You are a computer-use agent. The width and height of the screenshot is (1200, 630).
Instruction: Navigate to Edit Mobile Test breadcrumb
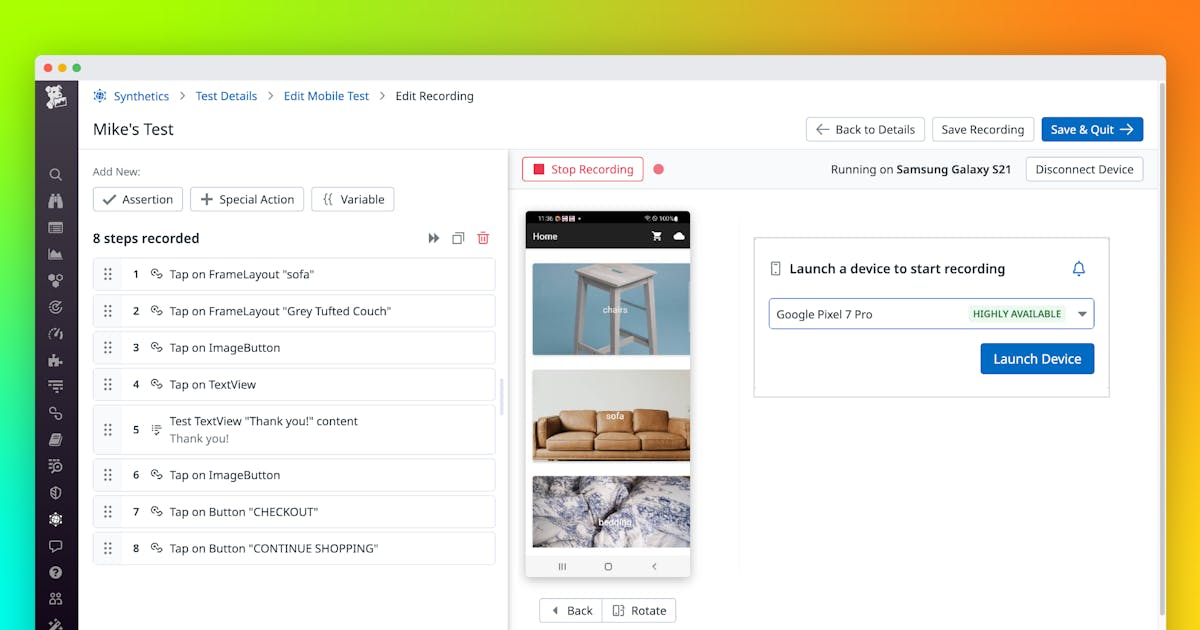point(326,96)
